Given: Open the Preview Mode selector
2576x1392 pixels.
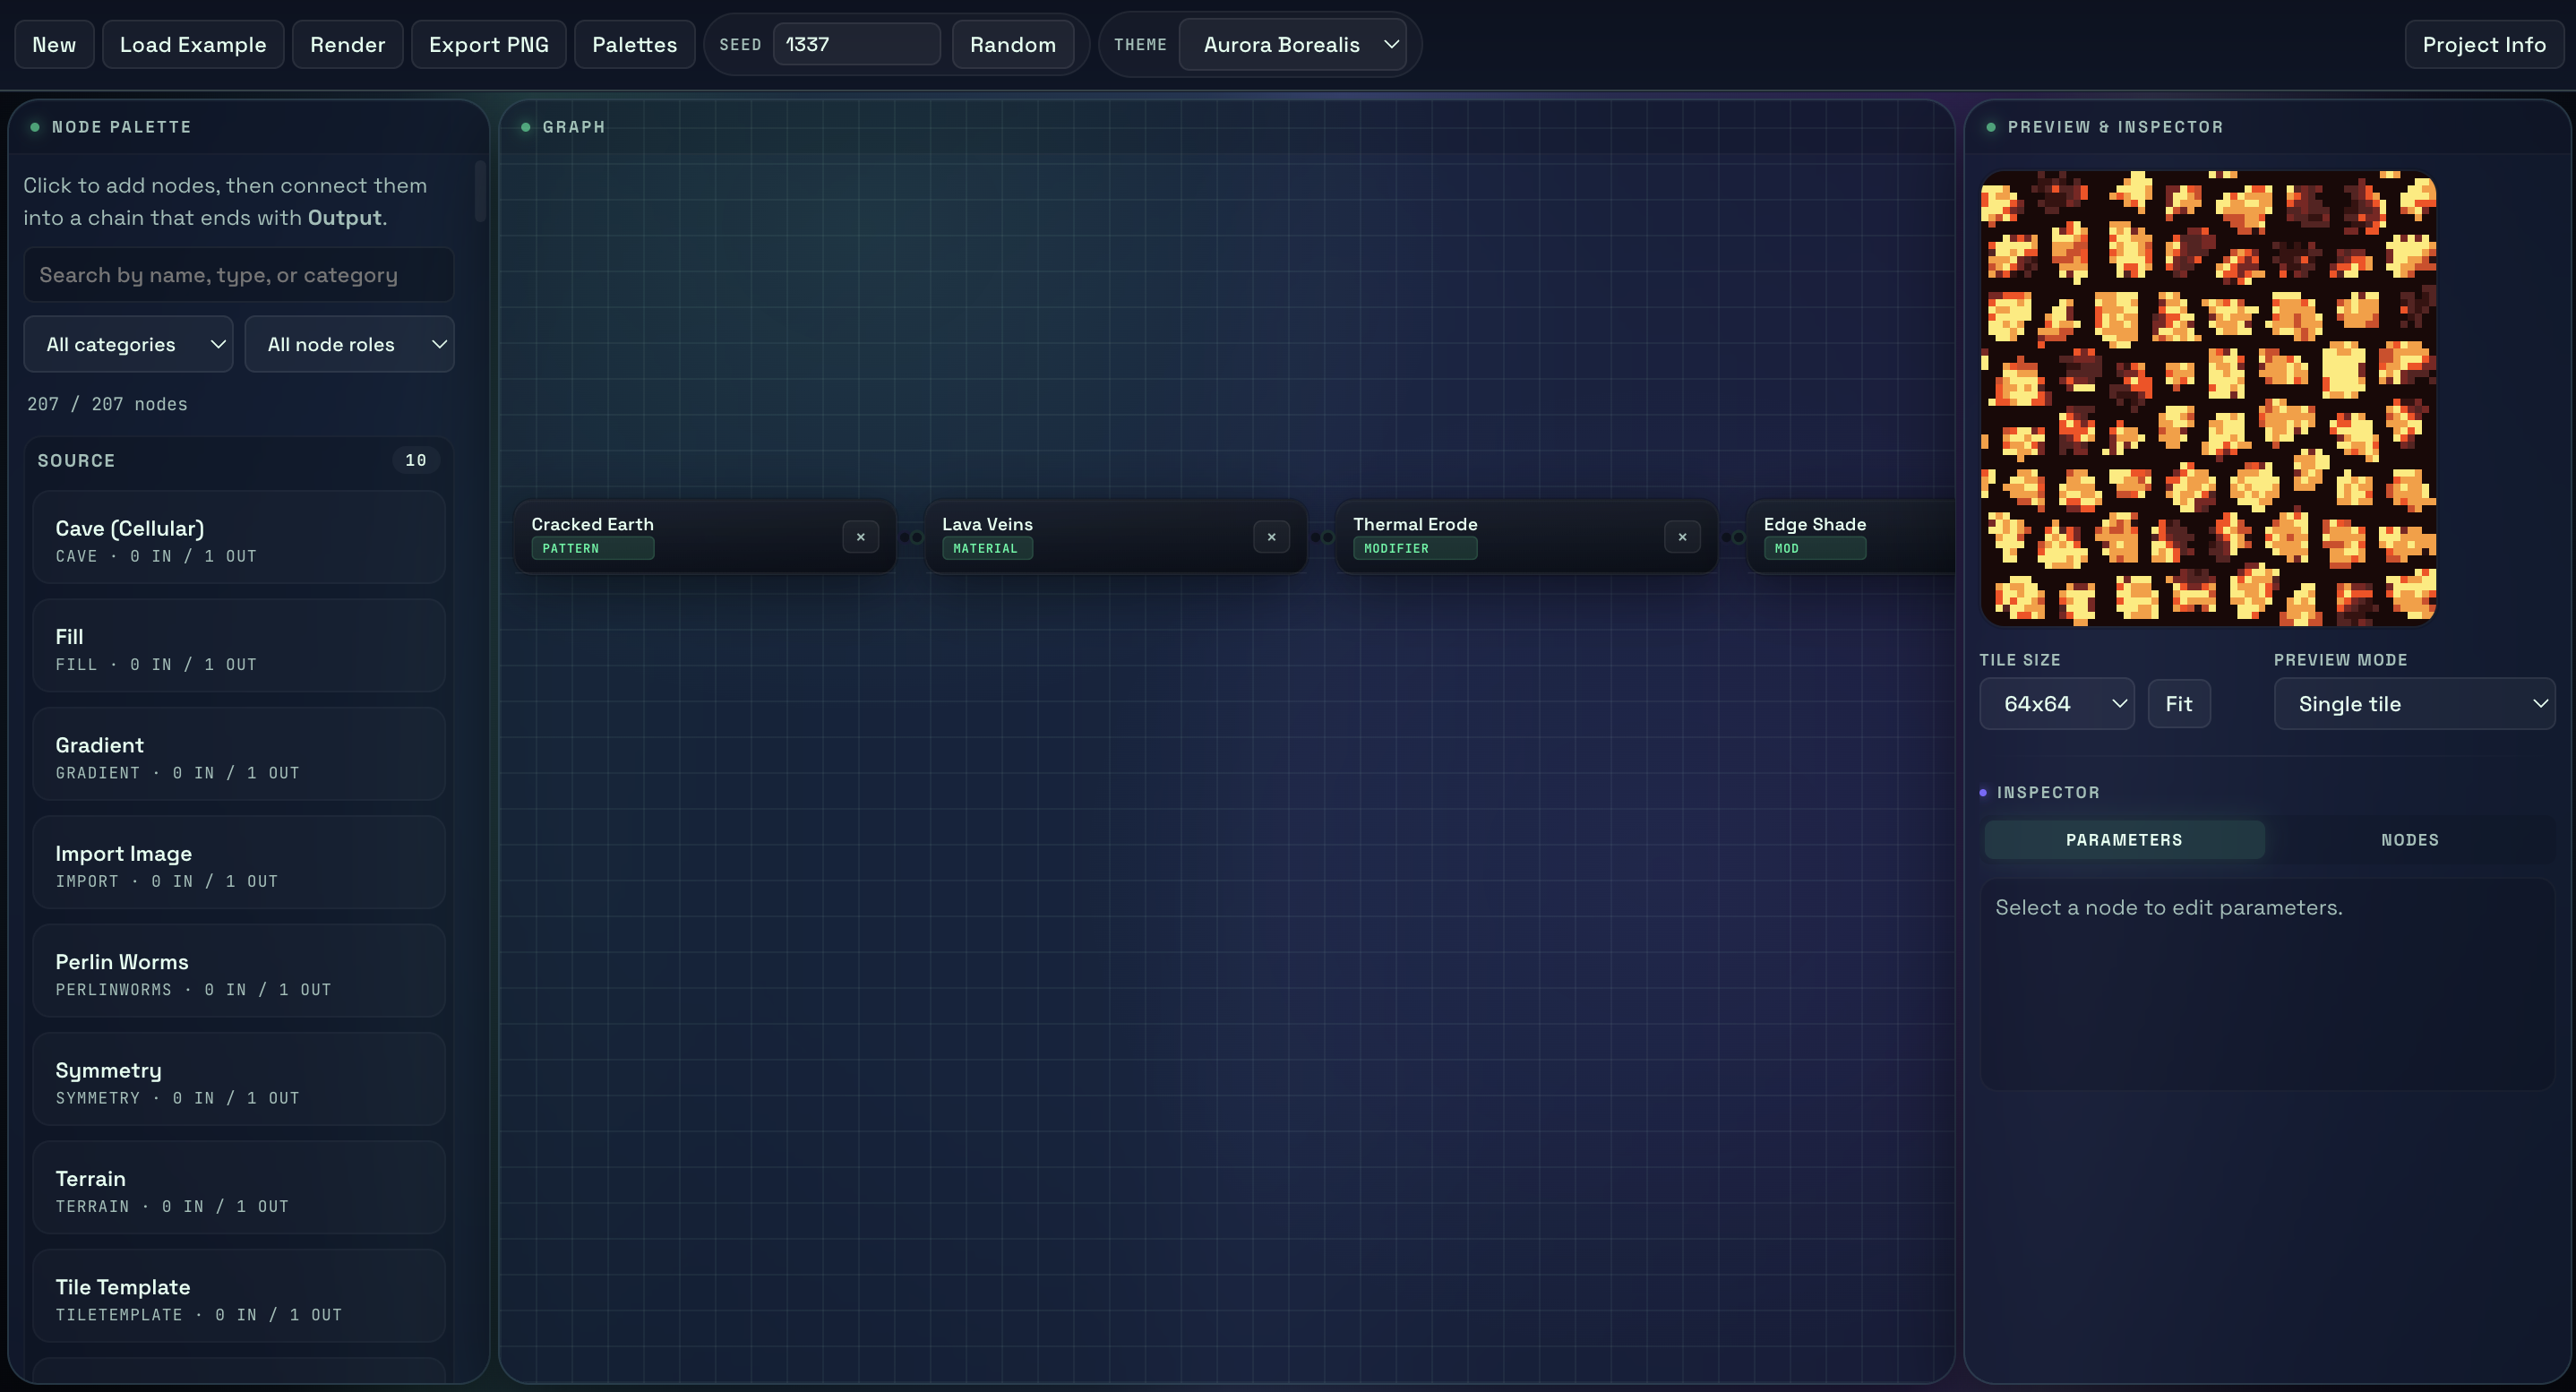Looking at the screenshot, I should click(2413, 704).
